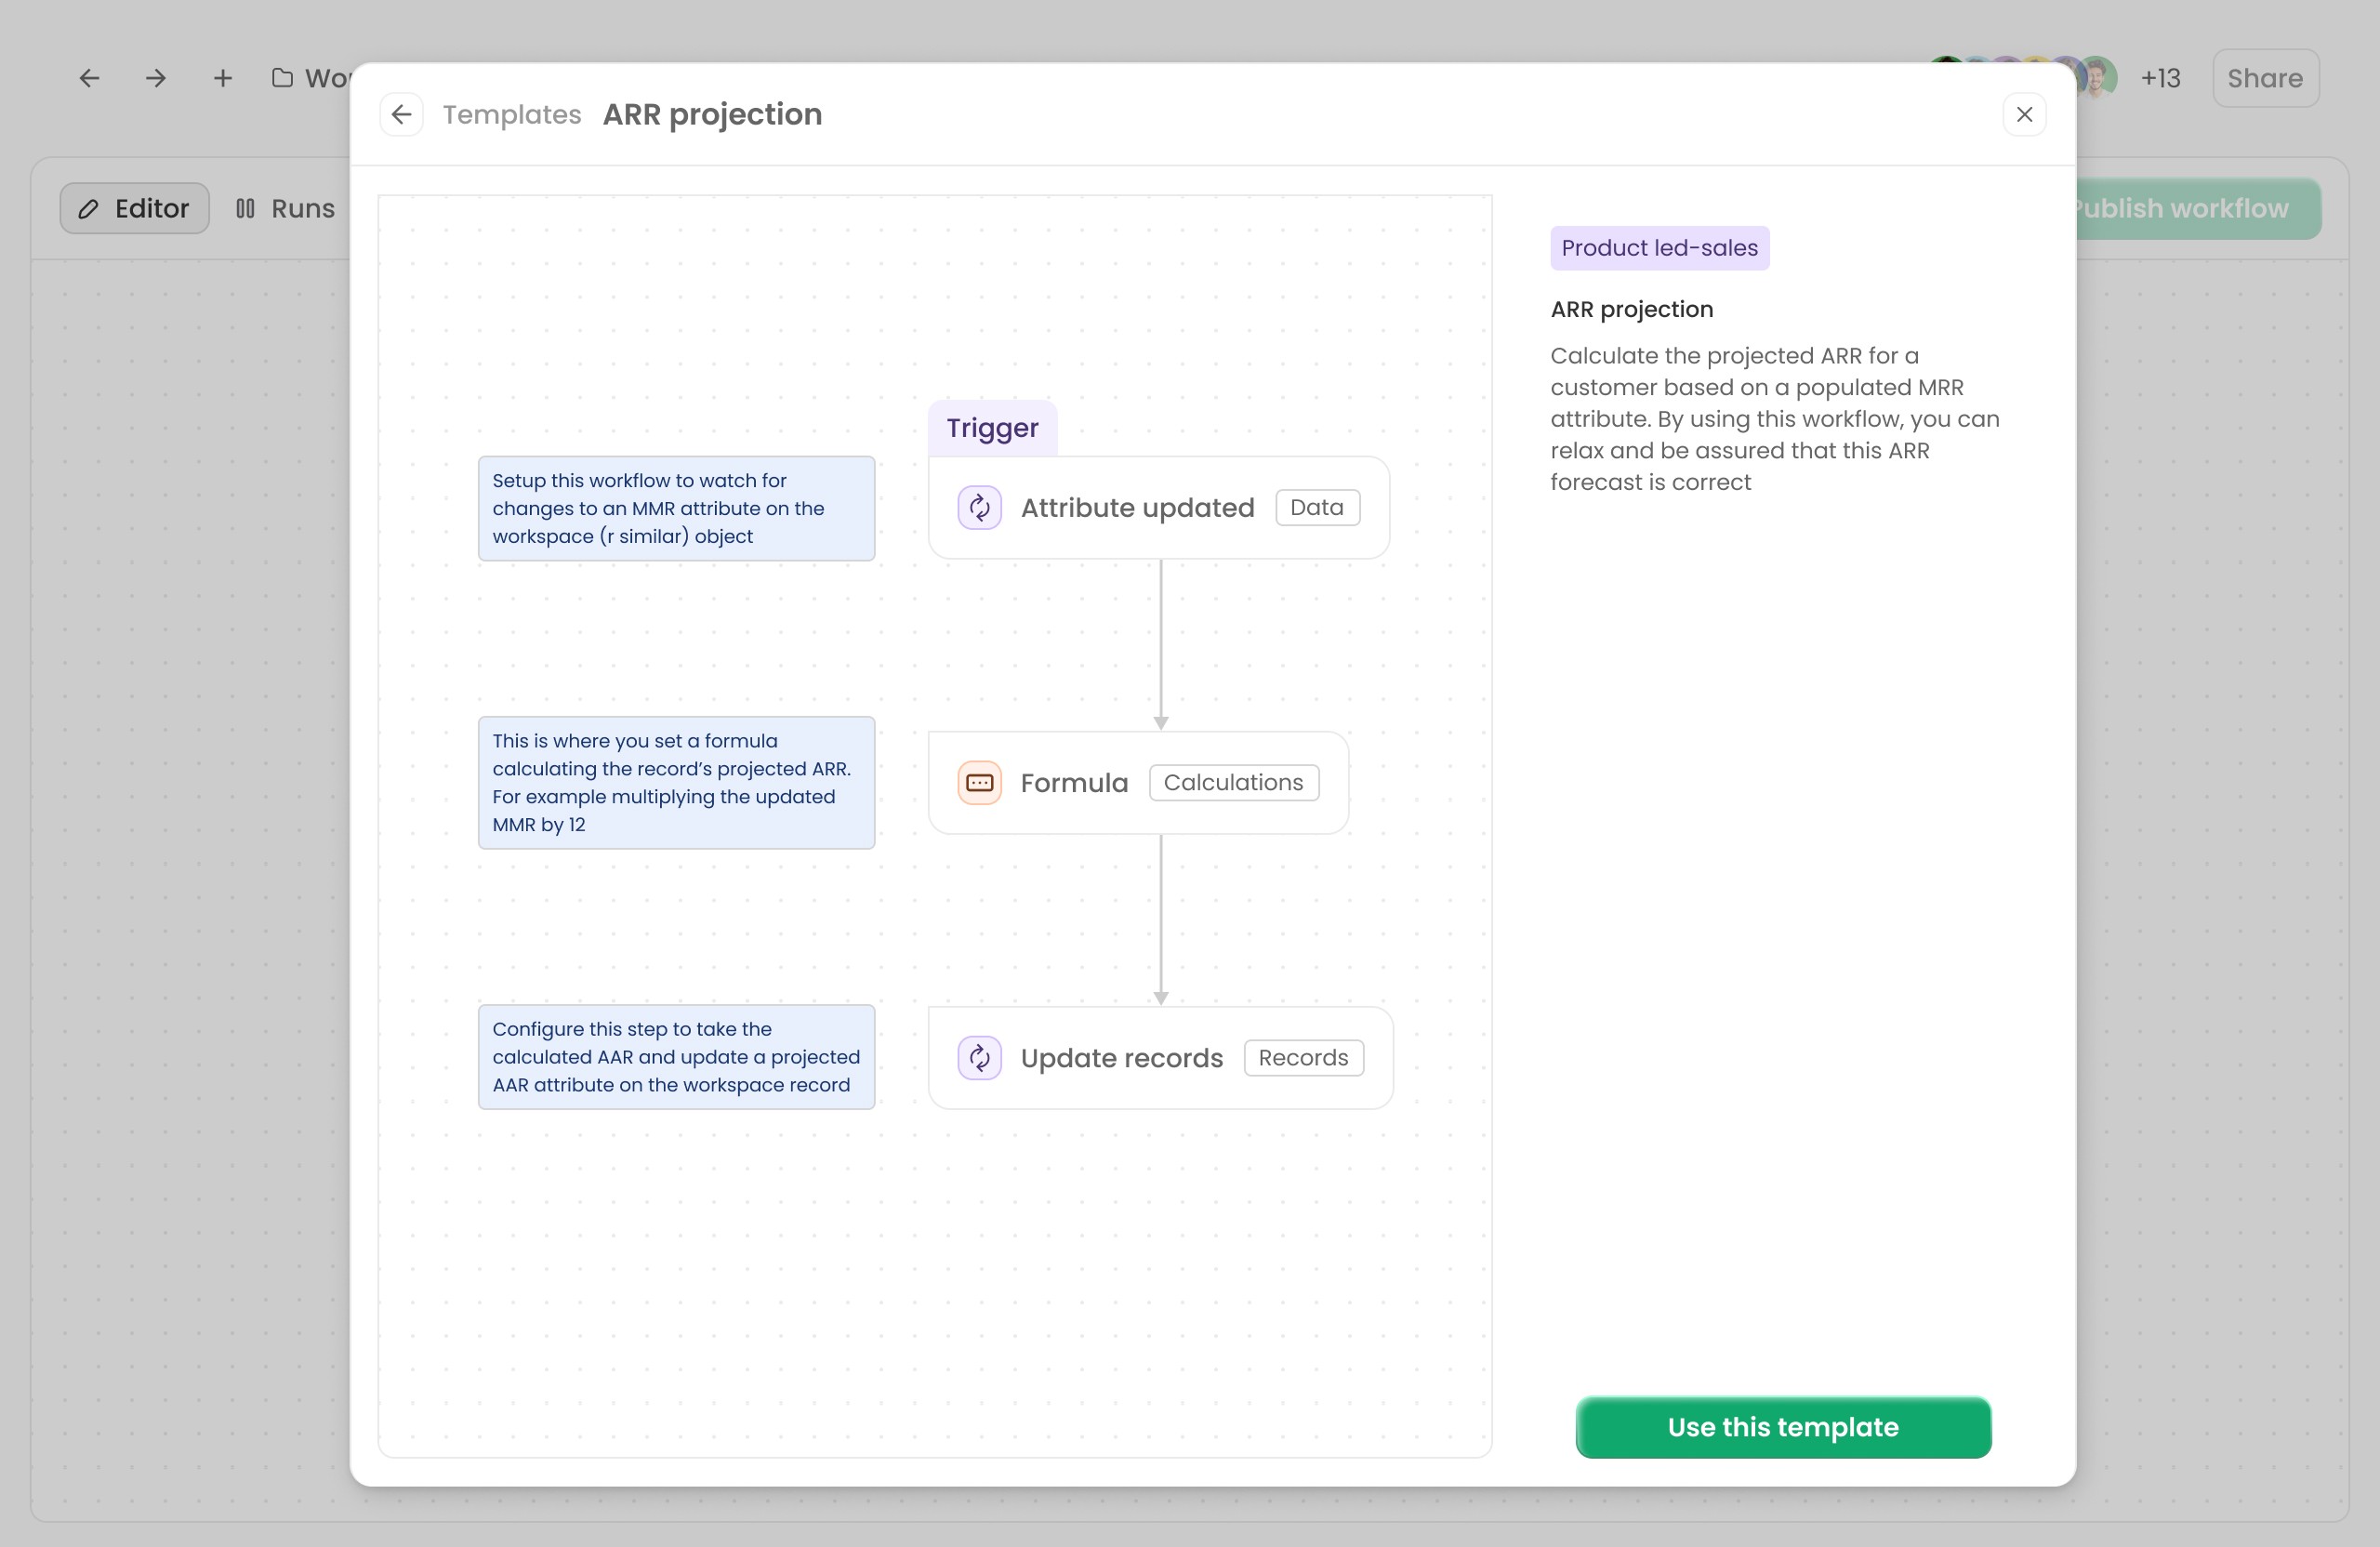The image size is (2380, 1547).
Task: Select the Product led-sales category tag
Action: 1660,247
